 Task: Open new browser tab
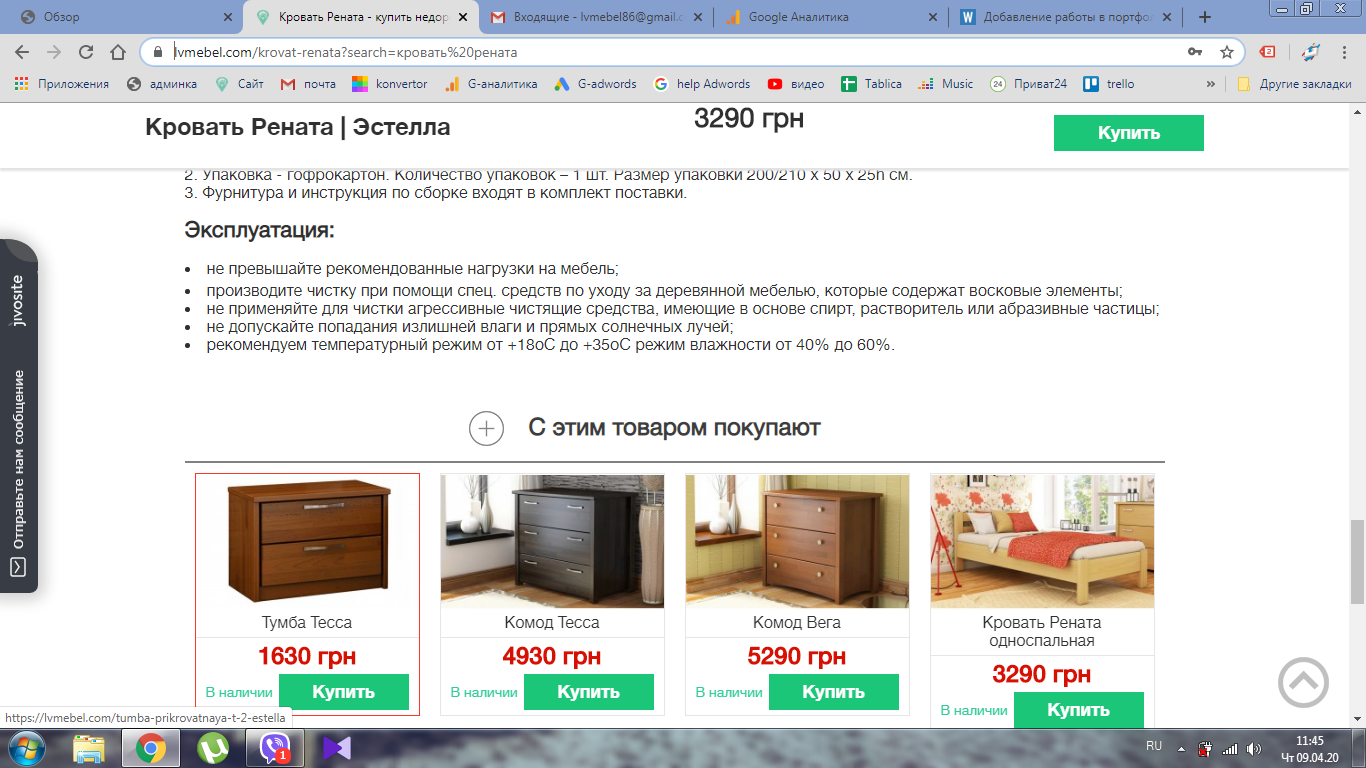(x=1204, y=17)
